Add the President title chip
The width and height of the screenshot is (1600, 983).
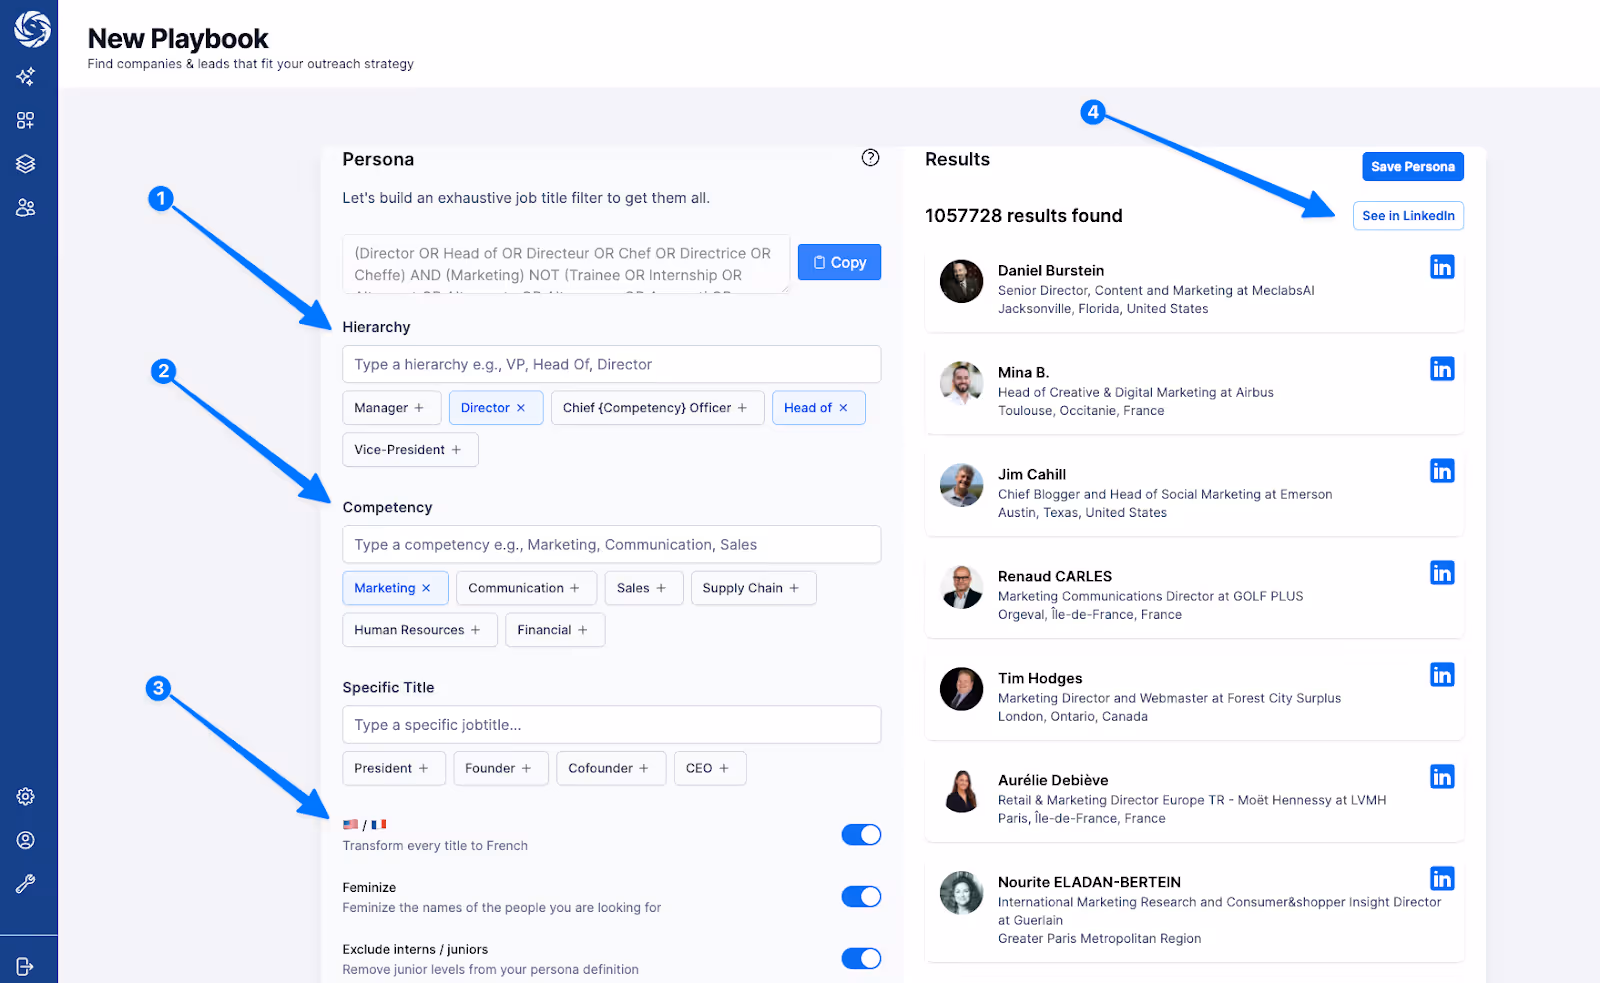tap(393, 768)
